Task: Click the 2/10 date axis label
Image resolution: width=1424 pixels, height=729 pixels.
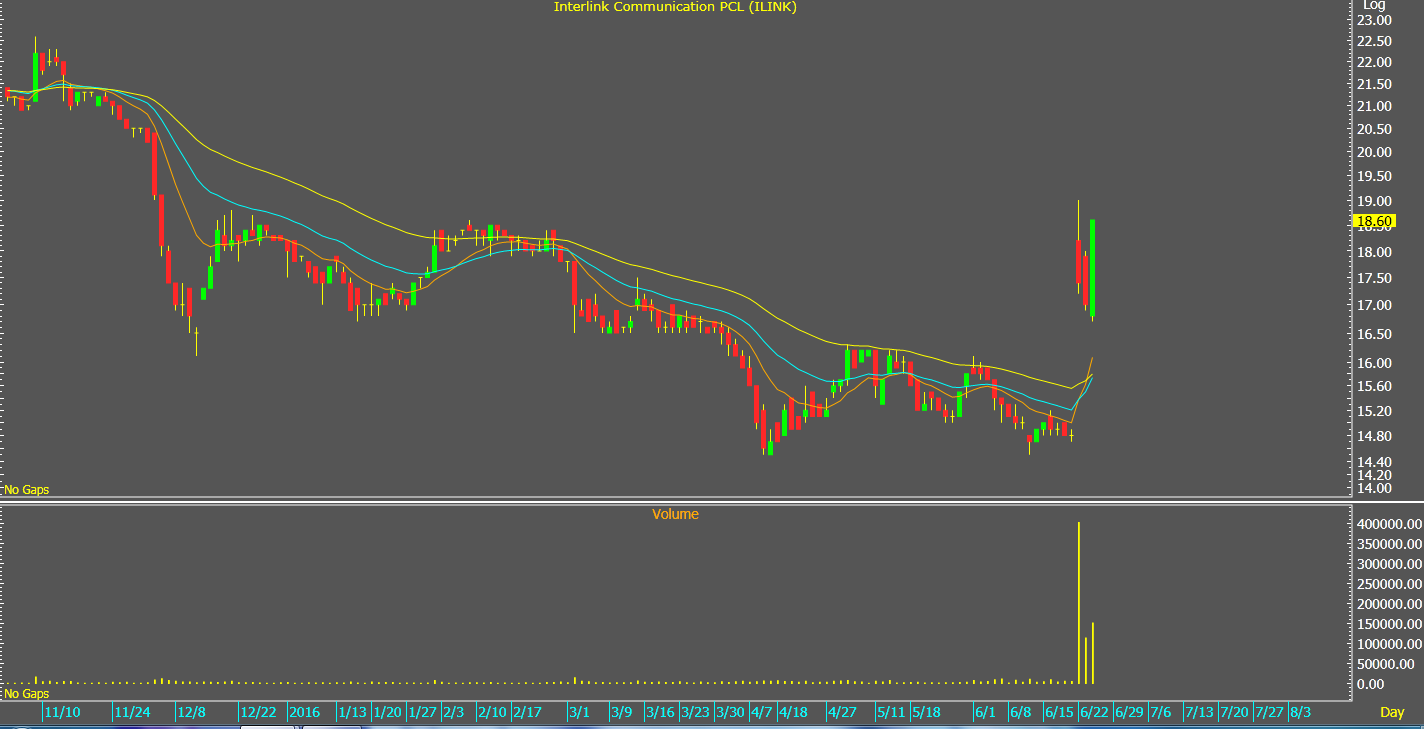Action: tap(492, 713)
